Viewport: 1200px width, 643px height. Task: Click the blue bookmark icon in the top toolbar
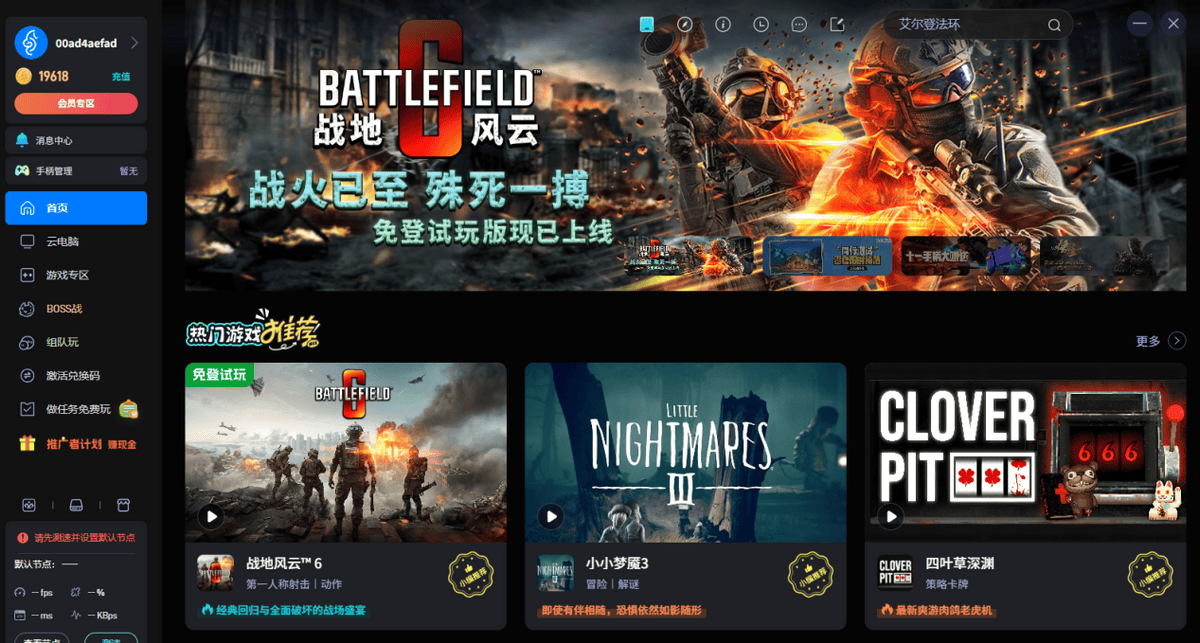[647, 24]
